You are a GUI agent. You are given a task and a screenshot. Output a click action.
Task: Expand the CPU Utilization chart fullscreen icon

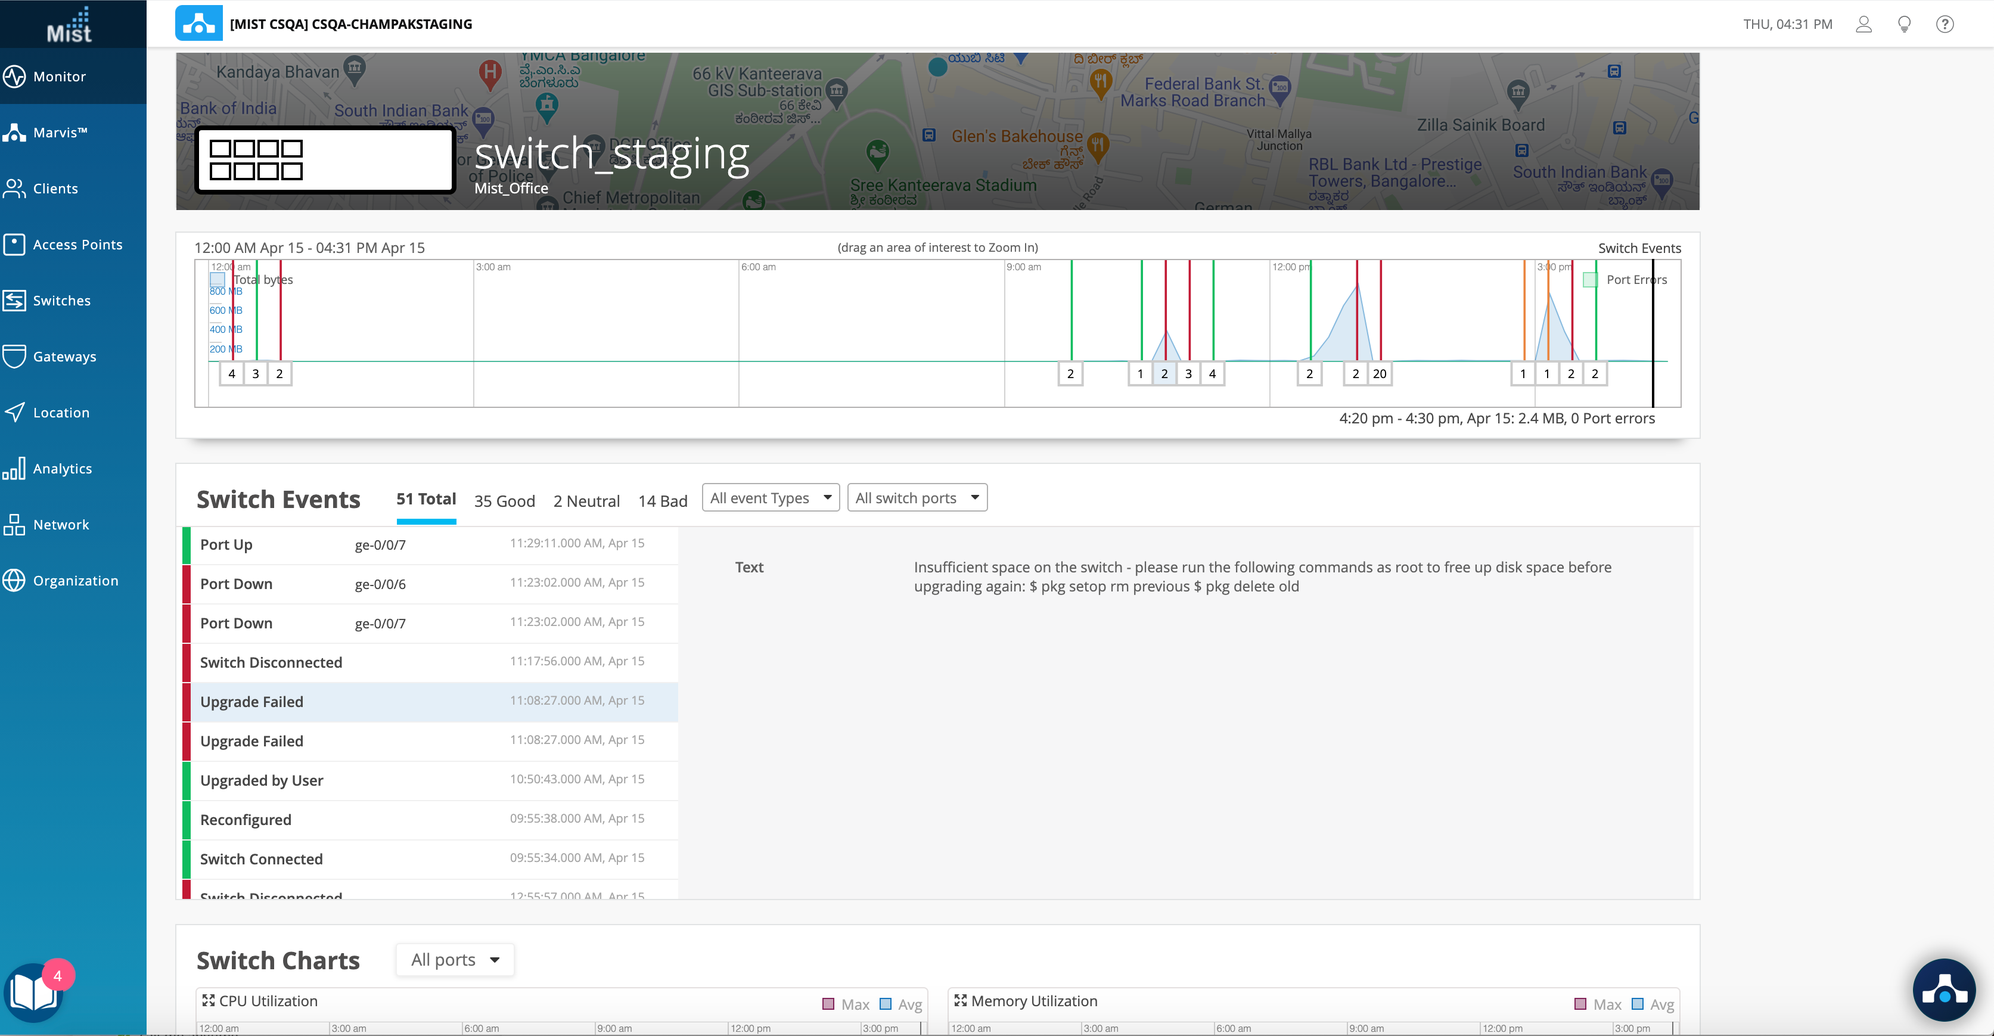coord(208,1001)
